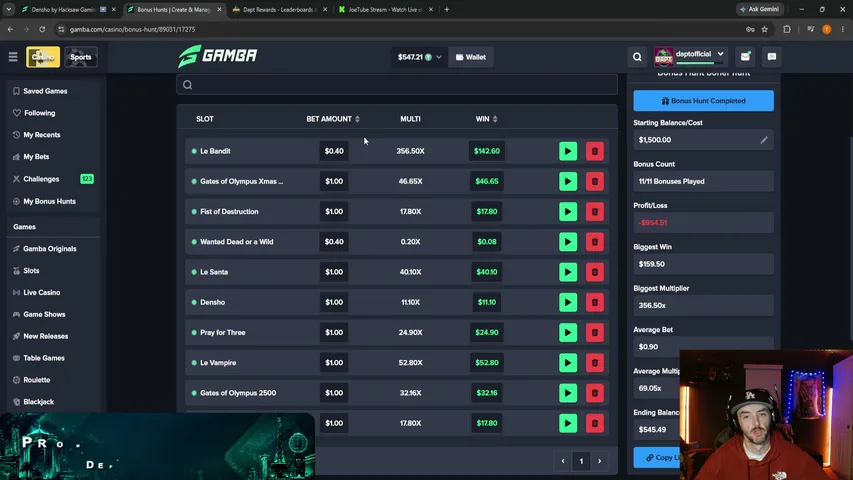Open a new browser tab
This screenshot has height=480, width=853.
point(447,9)
